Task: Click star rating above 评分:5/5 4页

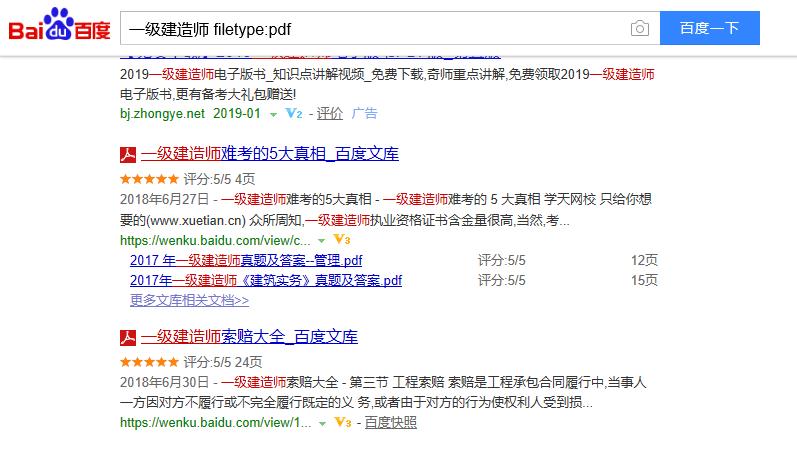Action: click(x=149, y=179)
